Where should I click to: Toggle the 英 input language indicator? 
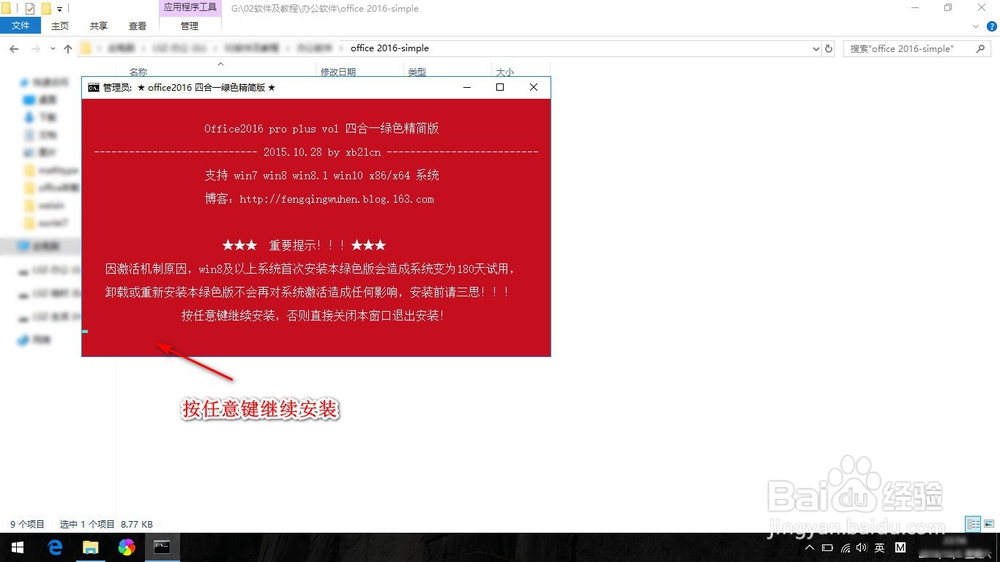[879, 547]
